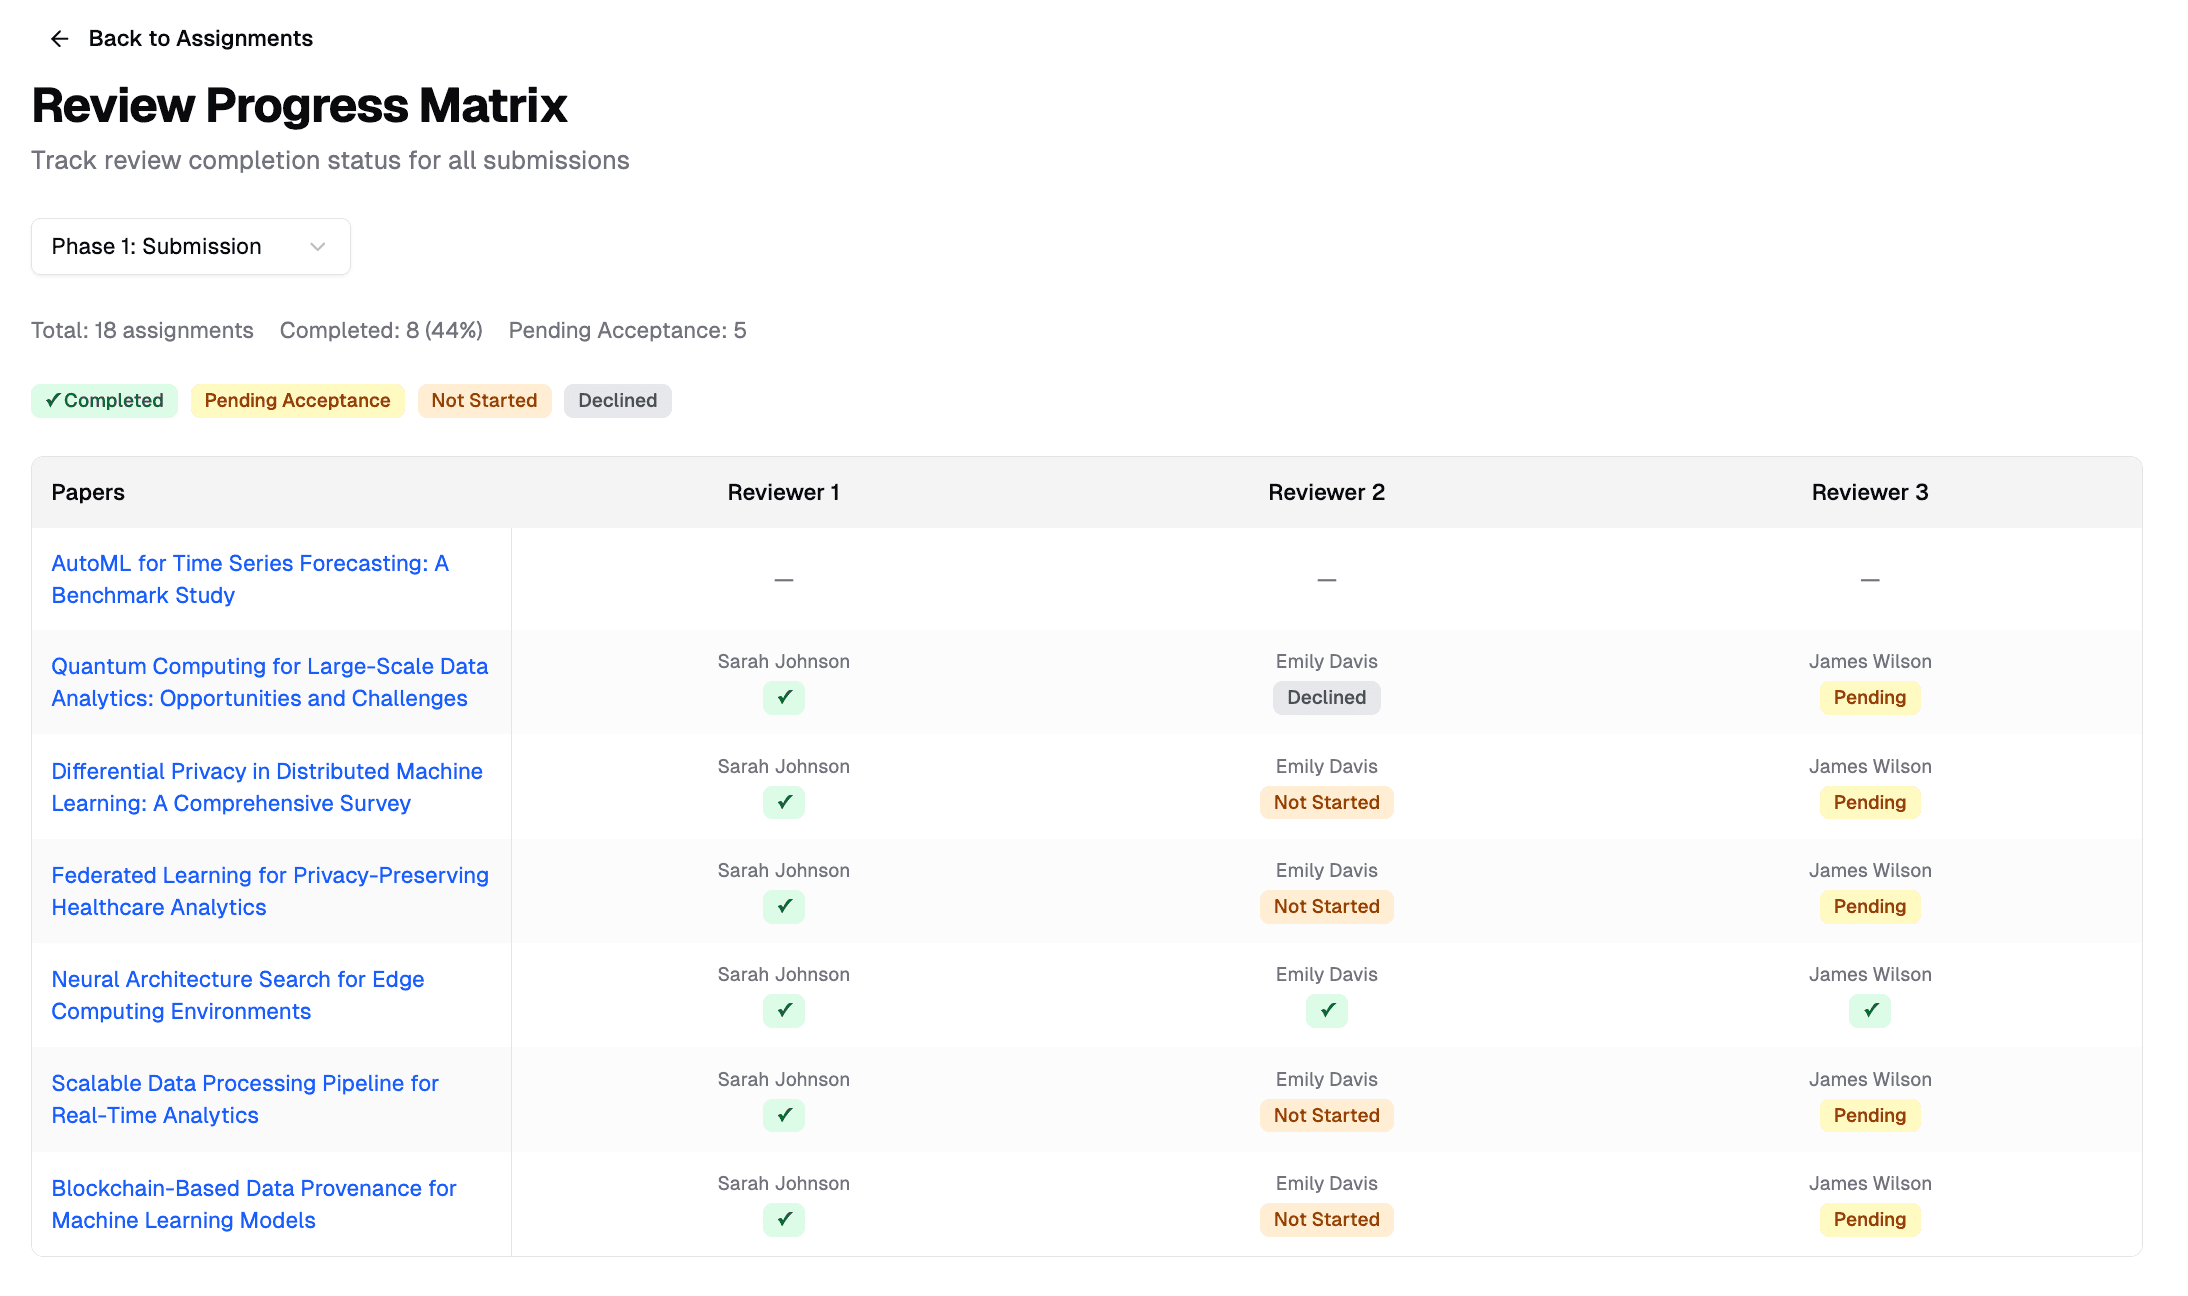This screenshot has height=1296, width=2188.
Task: Click the checkmark for Blockchain-Based Data Provenance review
Action: 783,1220
